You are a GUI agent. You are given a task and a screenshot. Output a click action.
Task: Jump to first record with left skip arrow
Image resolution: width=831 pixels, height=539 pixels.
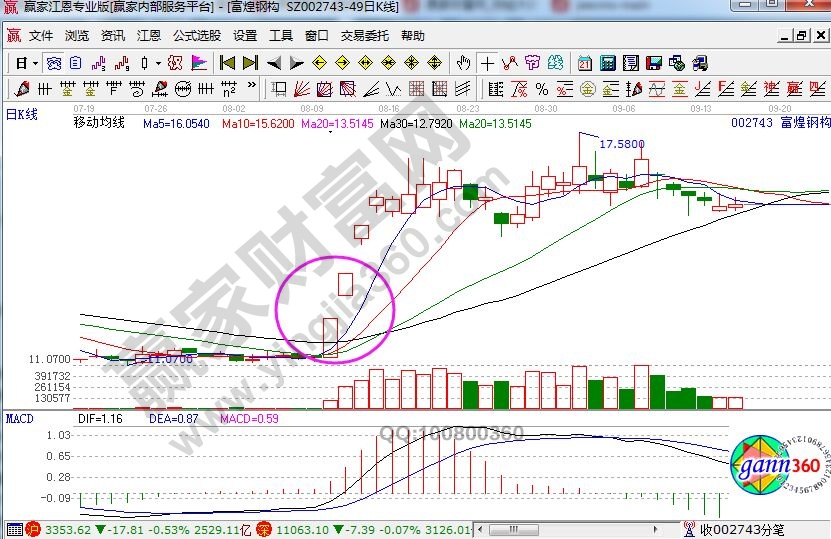click(227, 63)
